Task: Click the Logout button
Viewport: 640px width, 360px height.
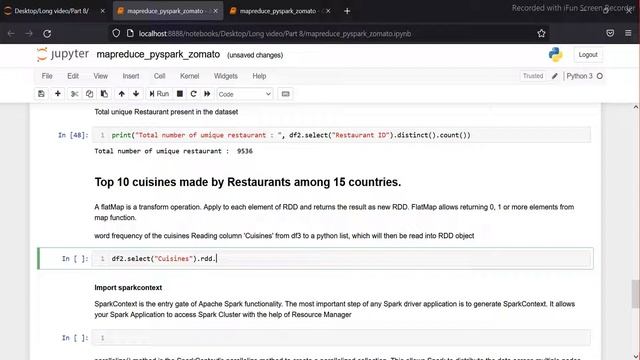Action: (588, 55)
